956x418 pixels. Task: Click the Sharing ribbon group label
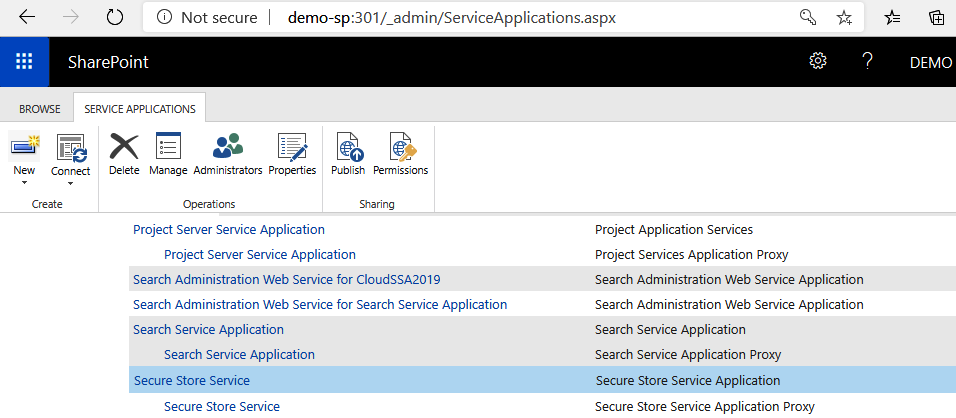pyautogui.click(x=377, y=204)
